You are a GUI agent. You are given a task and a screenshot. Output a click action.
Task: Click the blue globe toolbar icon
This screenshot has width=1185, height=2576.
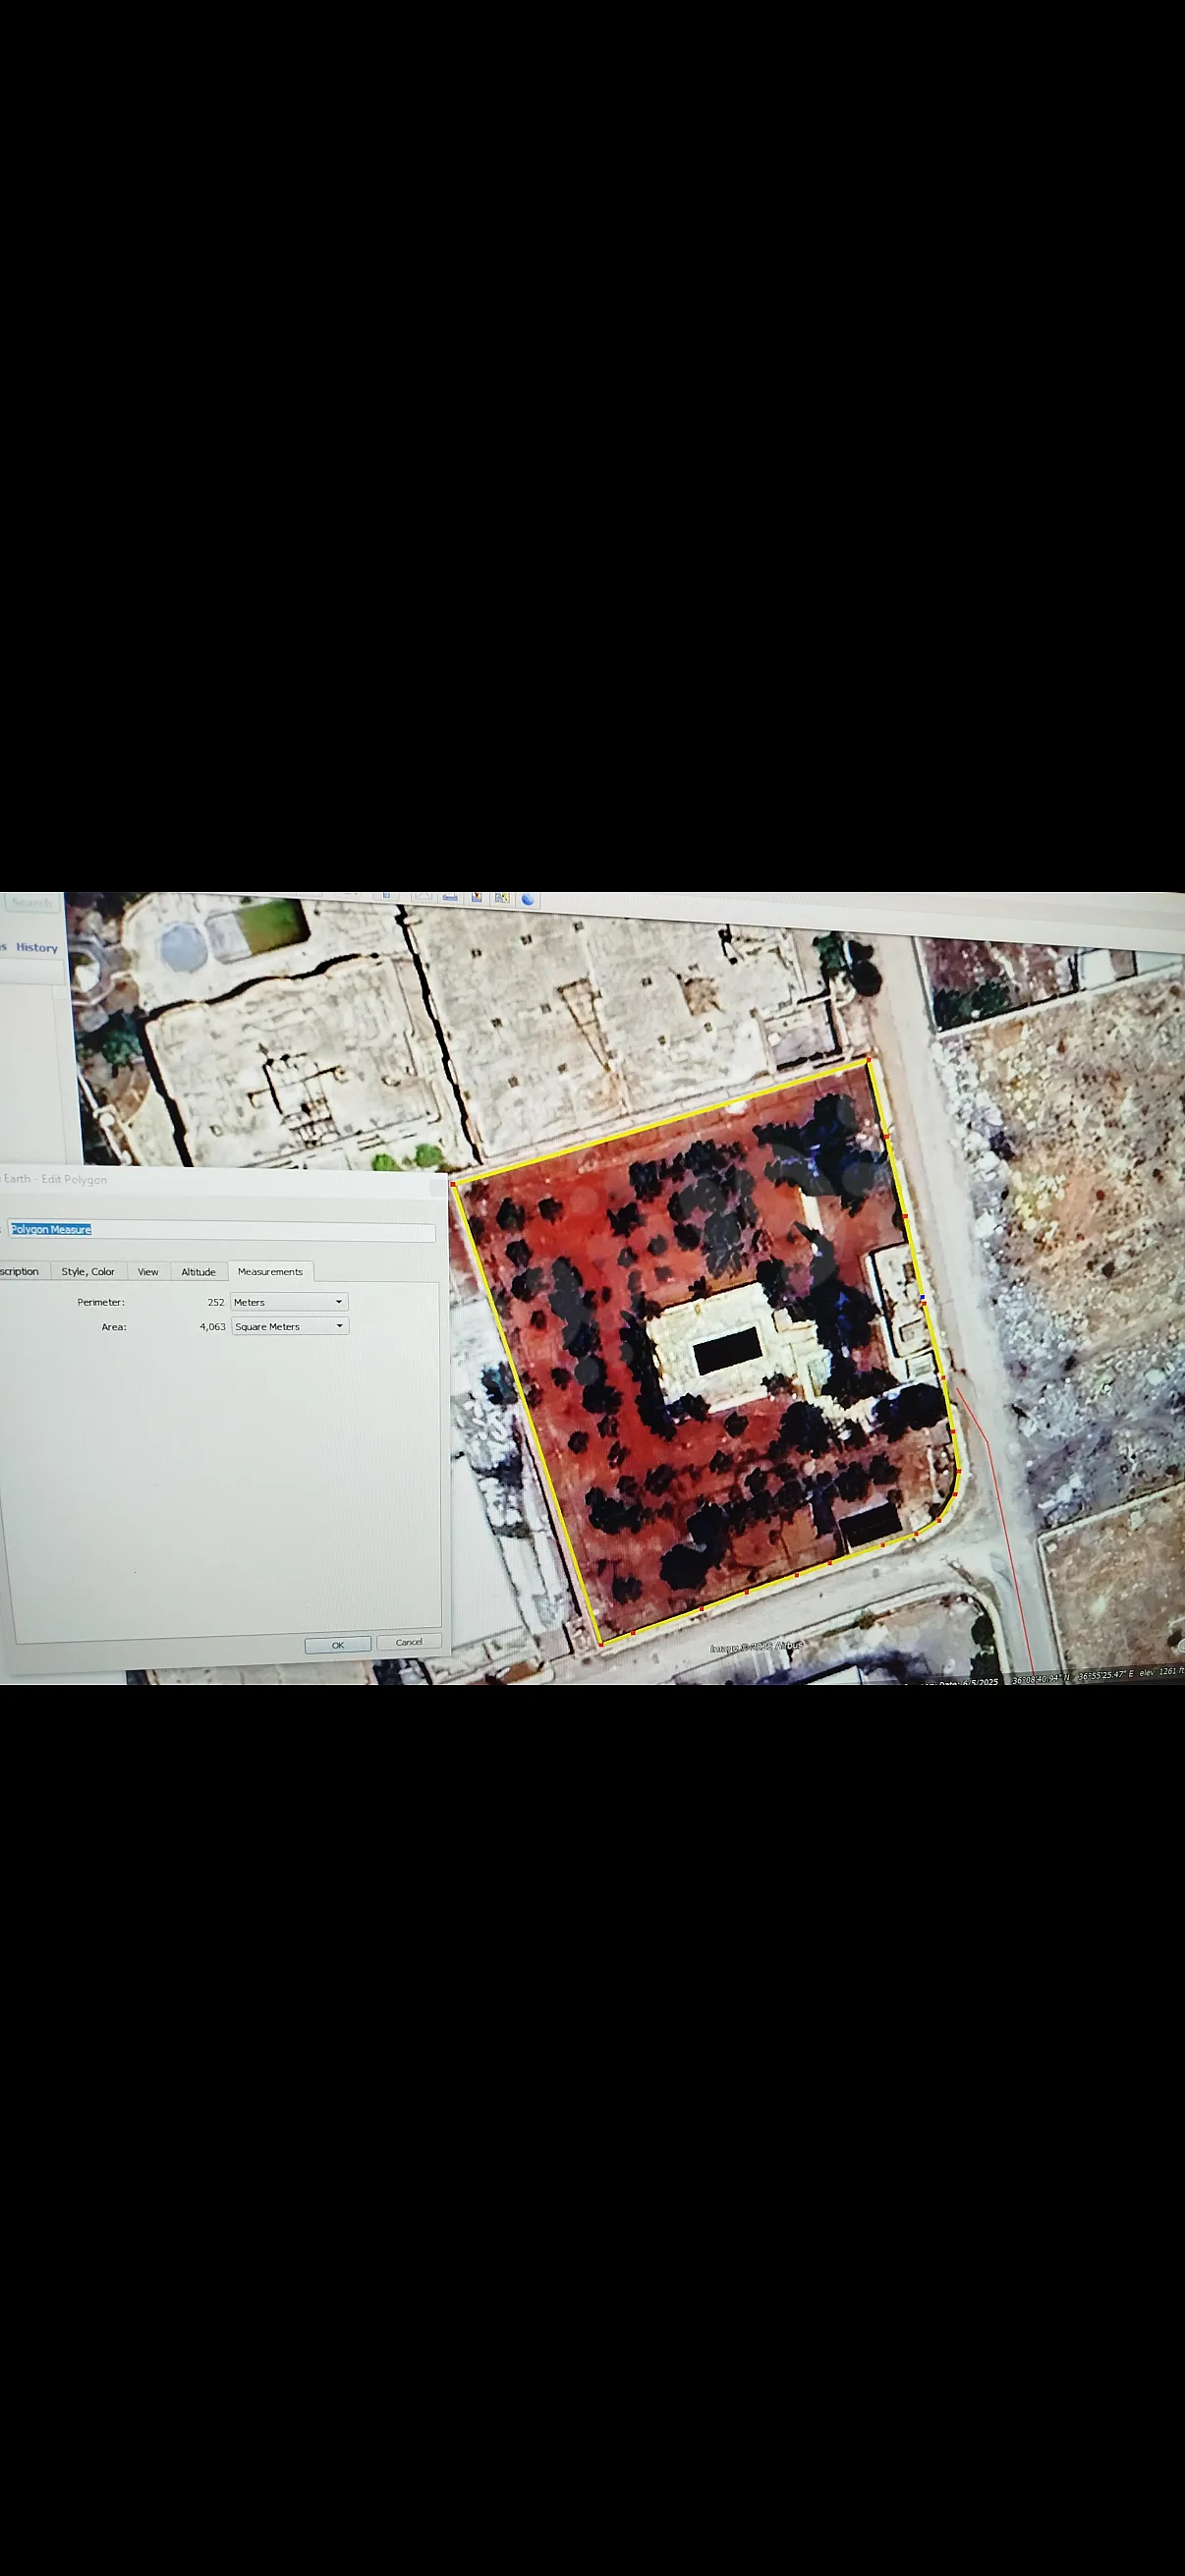coord(528,899)
